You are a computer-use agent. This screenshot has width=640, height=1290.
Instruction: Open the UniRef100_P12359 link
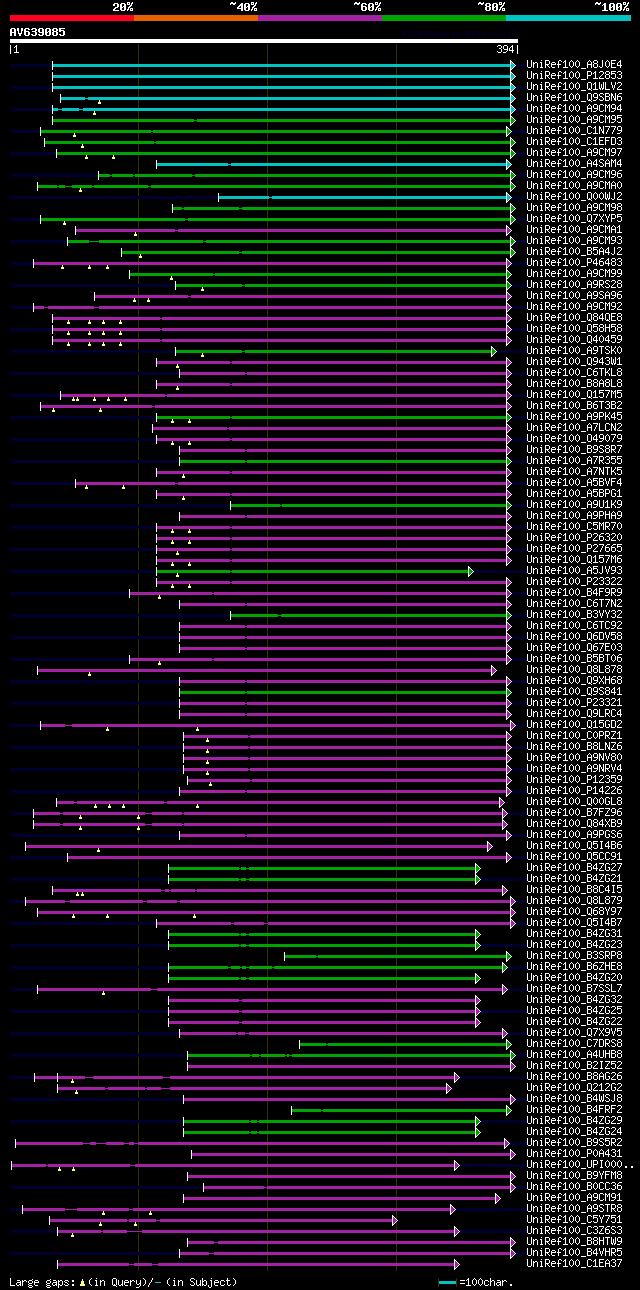pyautogui.click(x=573, y=779)
